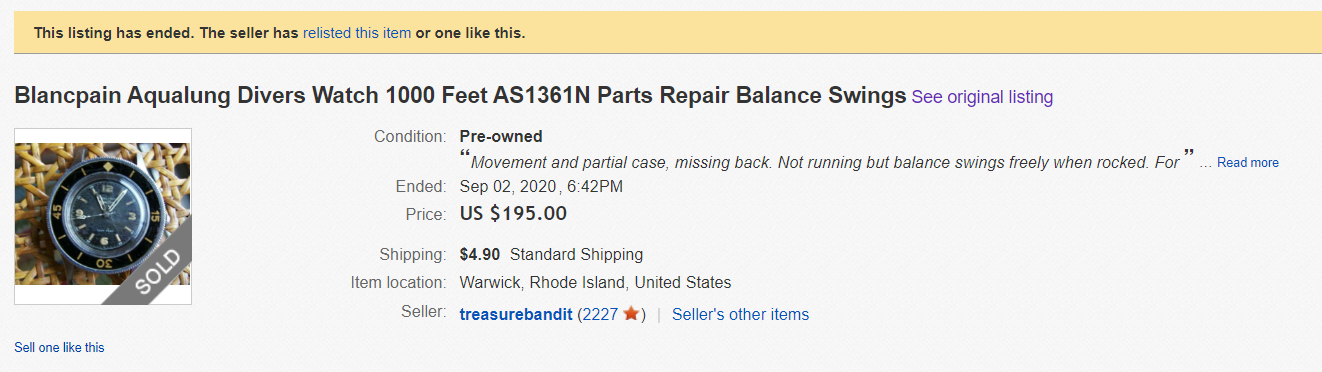Viewport: 1322px width, 372px height.
Task: Select the US $195.00 price
Action: coord(513,214)
